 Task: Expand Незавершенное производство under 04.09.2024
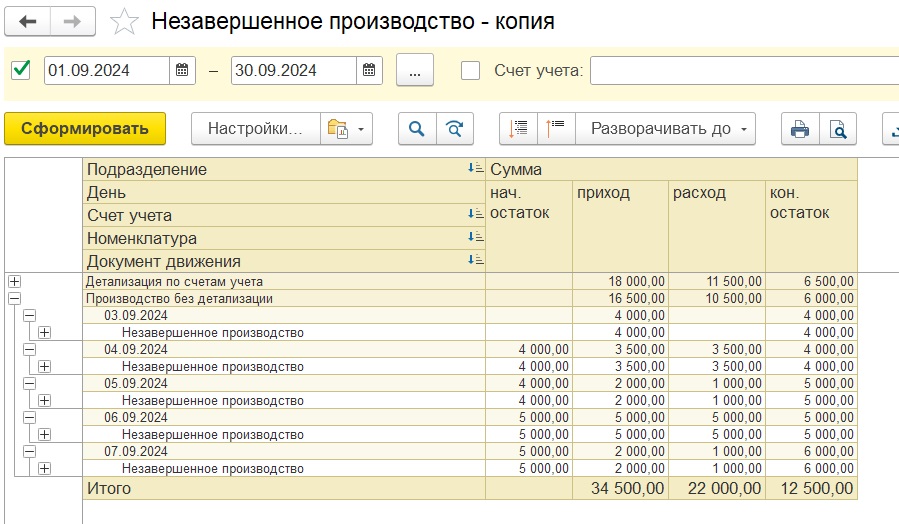(x=44, y=366)
